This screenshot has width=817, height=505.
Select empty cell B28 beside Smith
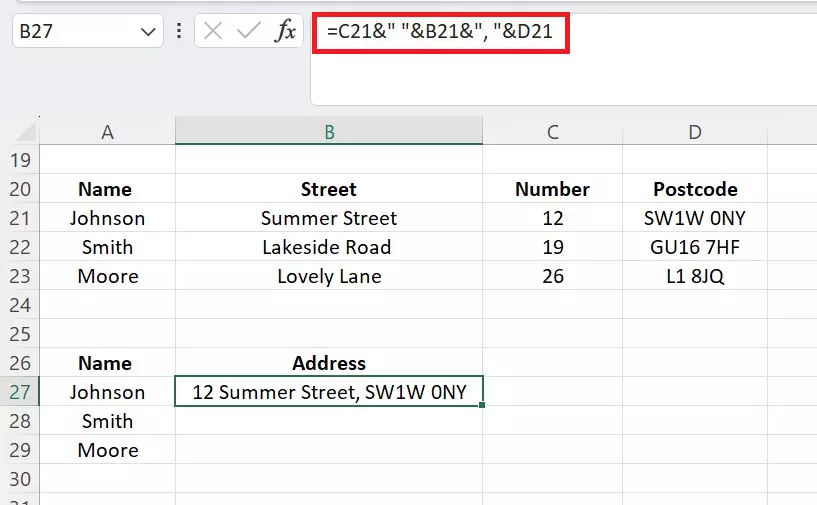(329, 421)
